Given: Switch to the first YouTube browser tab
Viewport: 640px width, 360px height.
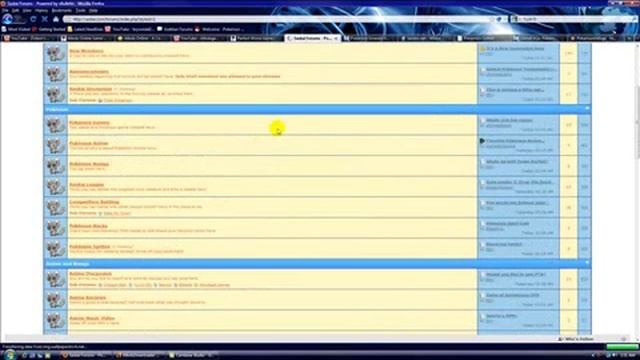Looking at the screenshot, I should coord(29,38).
